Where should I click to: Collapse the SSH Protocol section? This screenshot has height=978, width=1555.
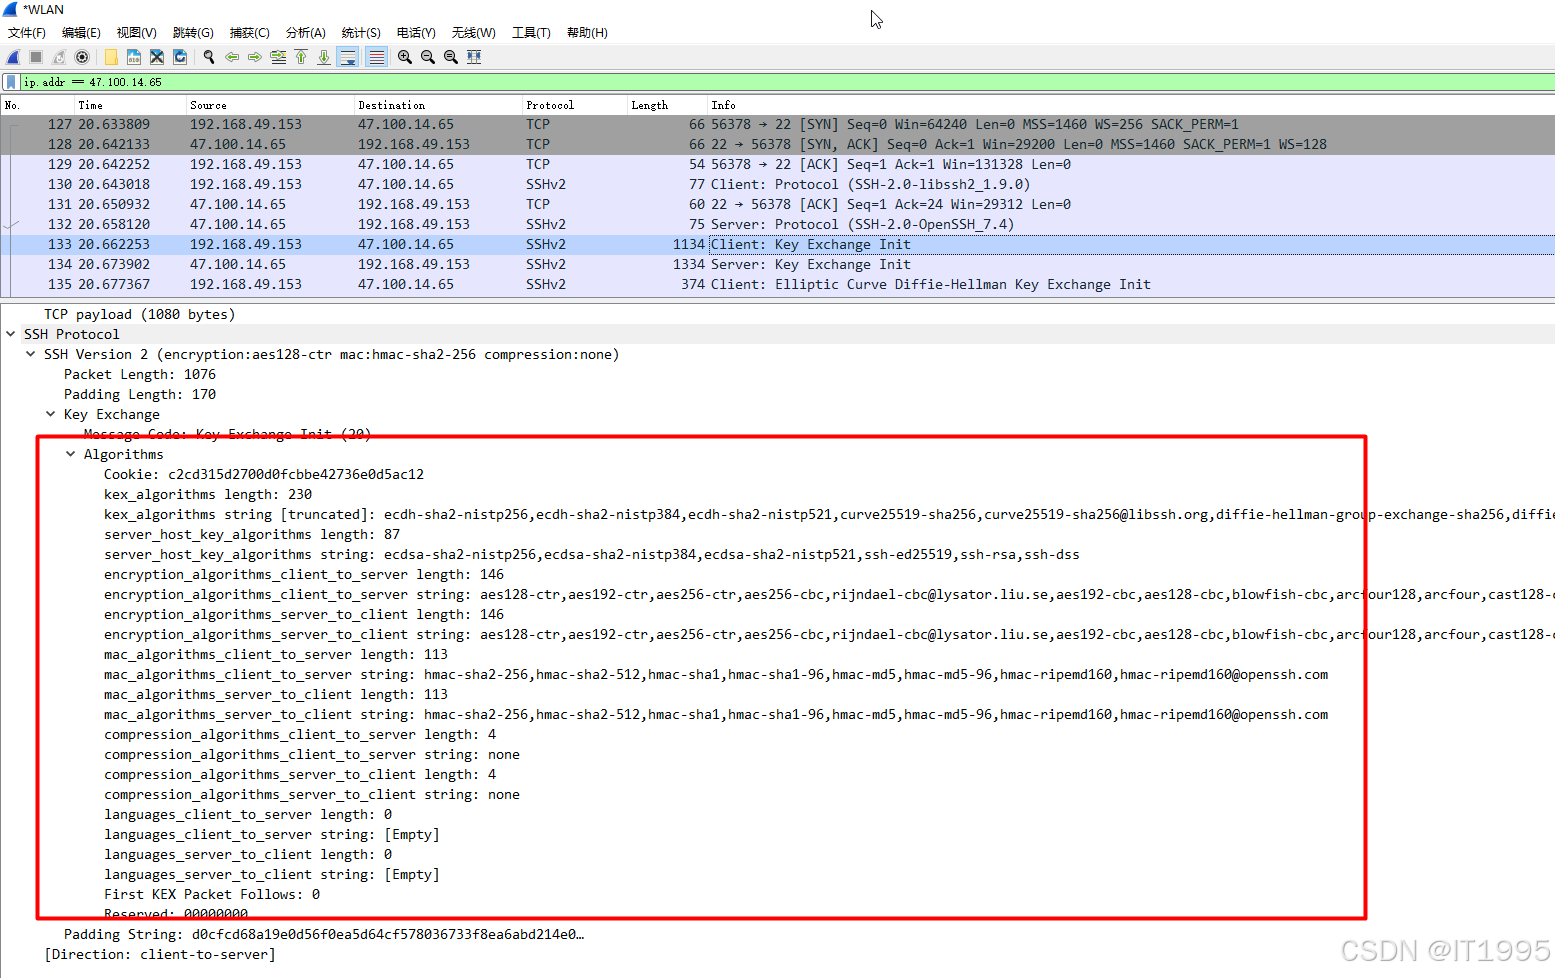tap(10, 333)
